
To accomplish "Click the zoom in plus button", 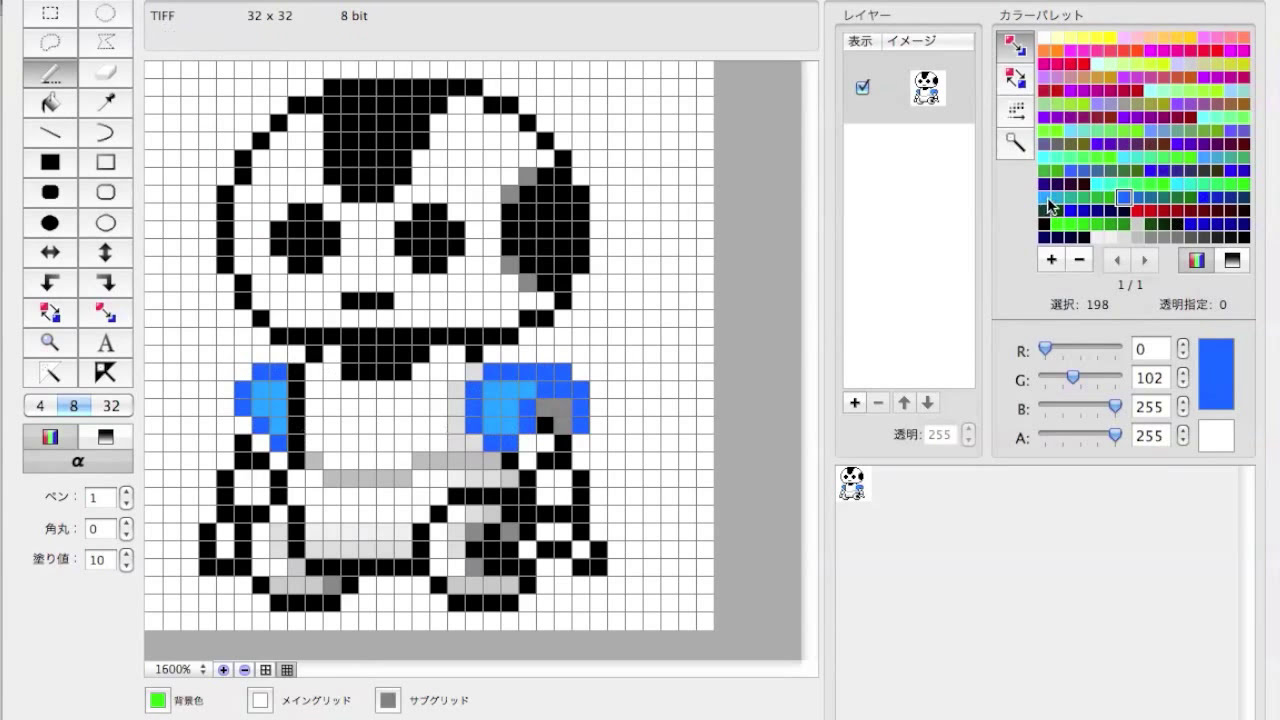I will (223, 670).
